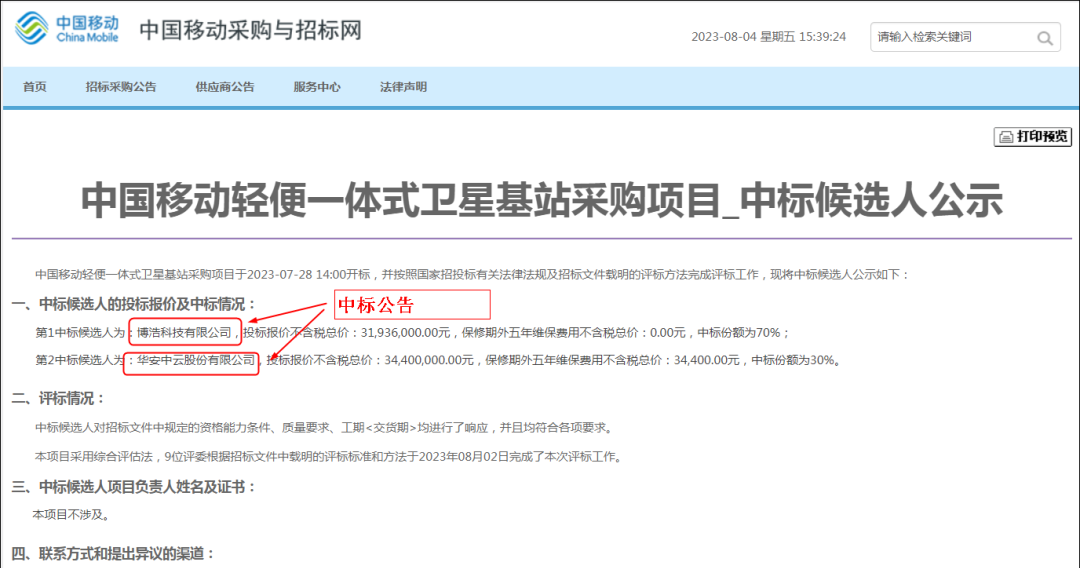Click the 打印预览 button
The image size is (1080, 568).
coord(1032,137)
